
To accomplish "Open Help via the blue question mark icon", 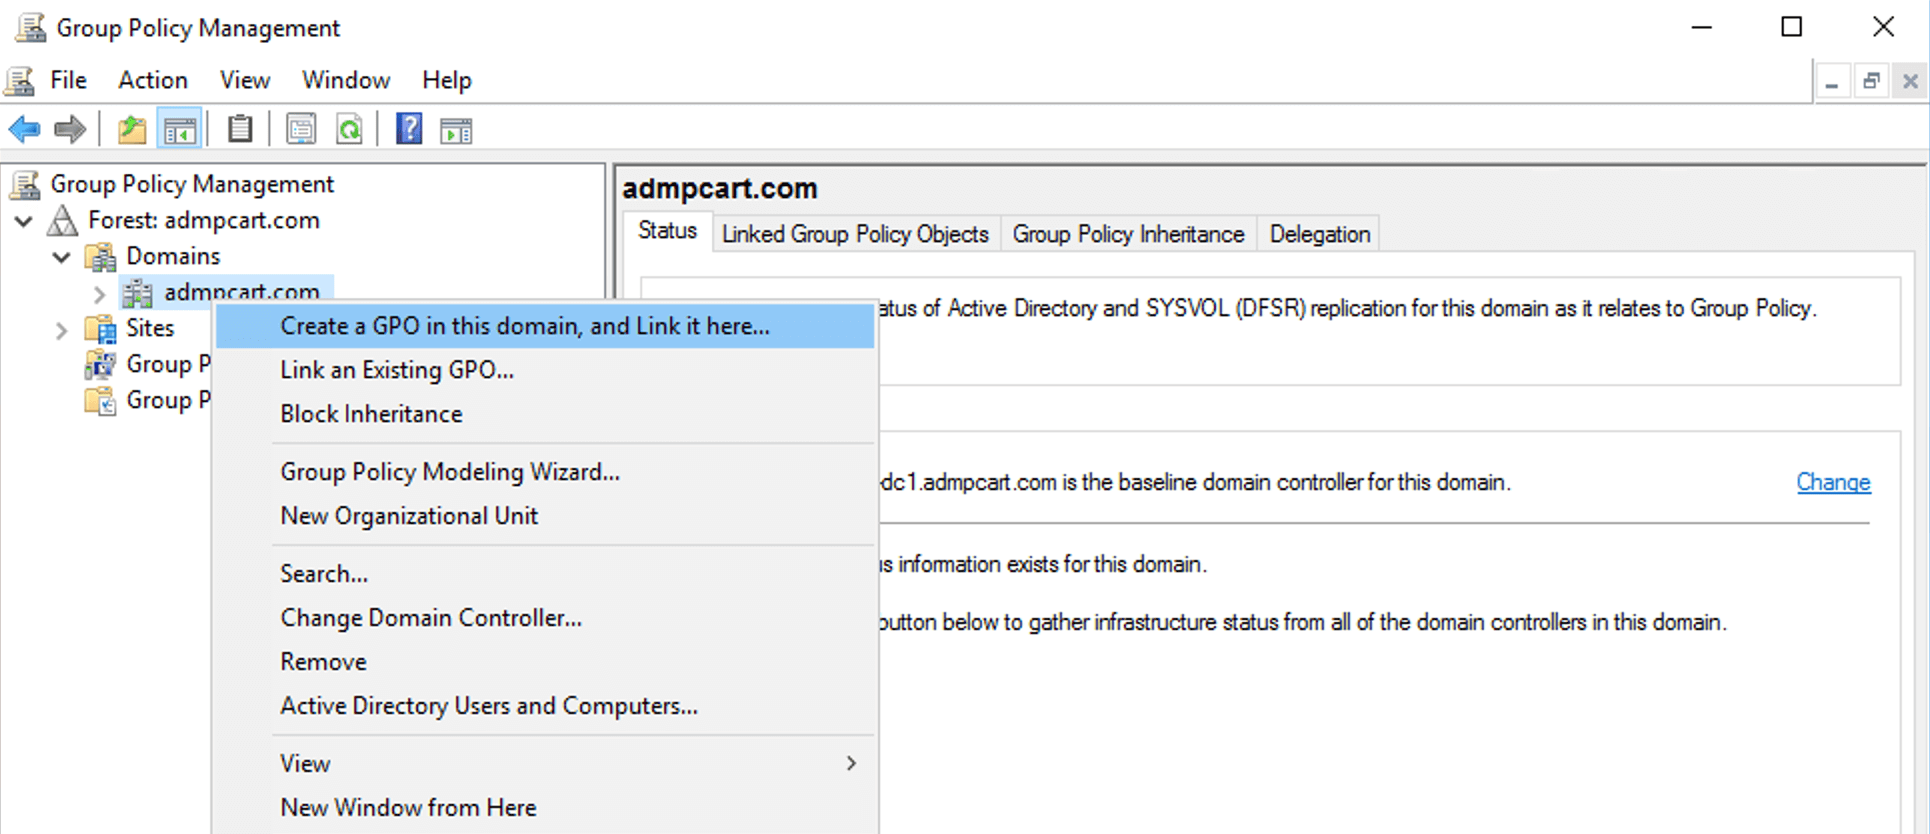I will coord(409,130).
